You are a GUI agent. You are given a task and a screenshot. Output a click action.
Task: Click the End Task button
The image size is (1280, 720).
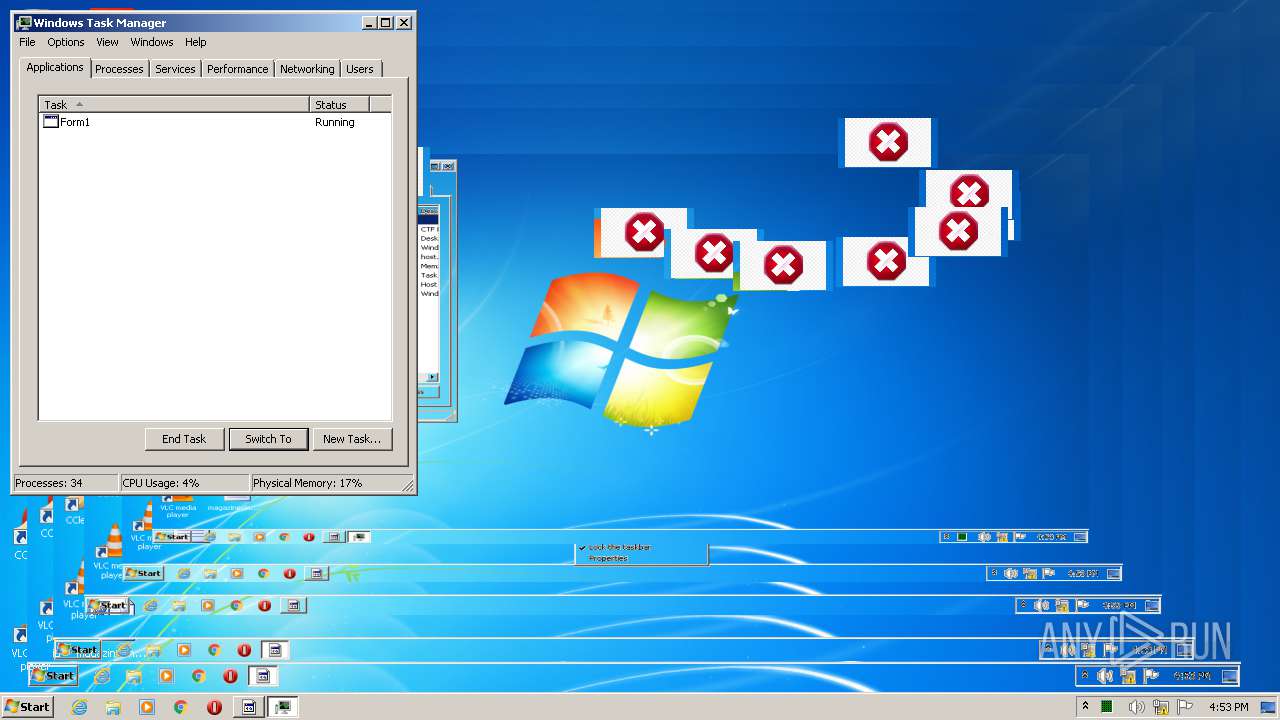[184, 439]
